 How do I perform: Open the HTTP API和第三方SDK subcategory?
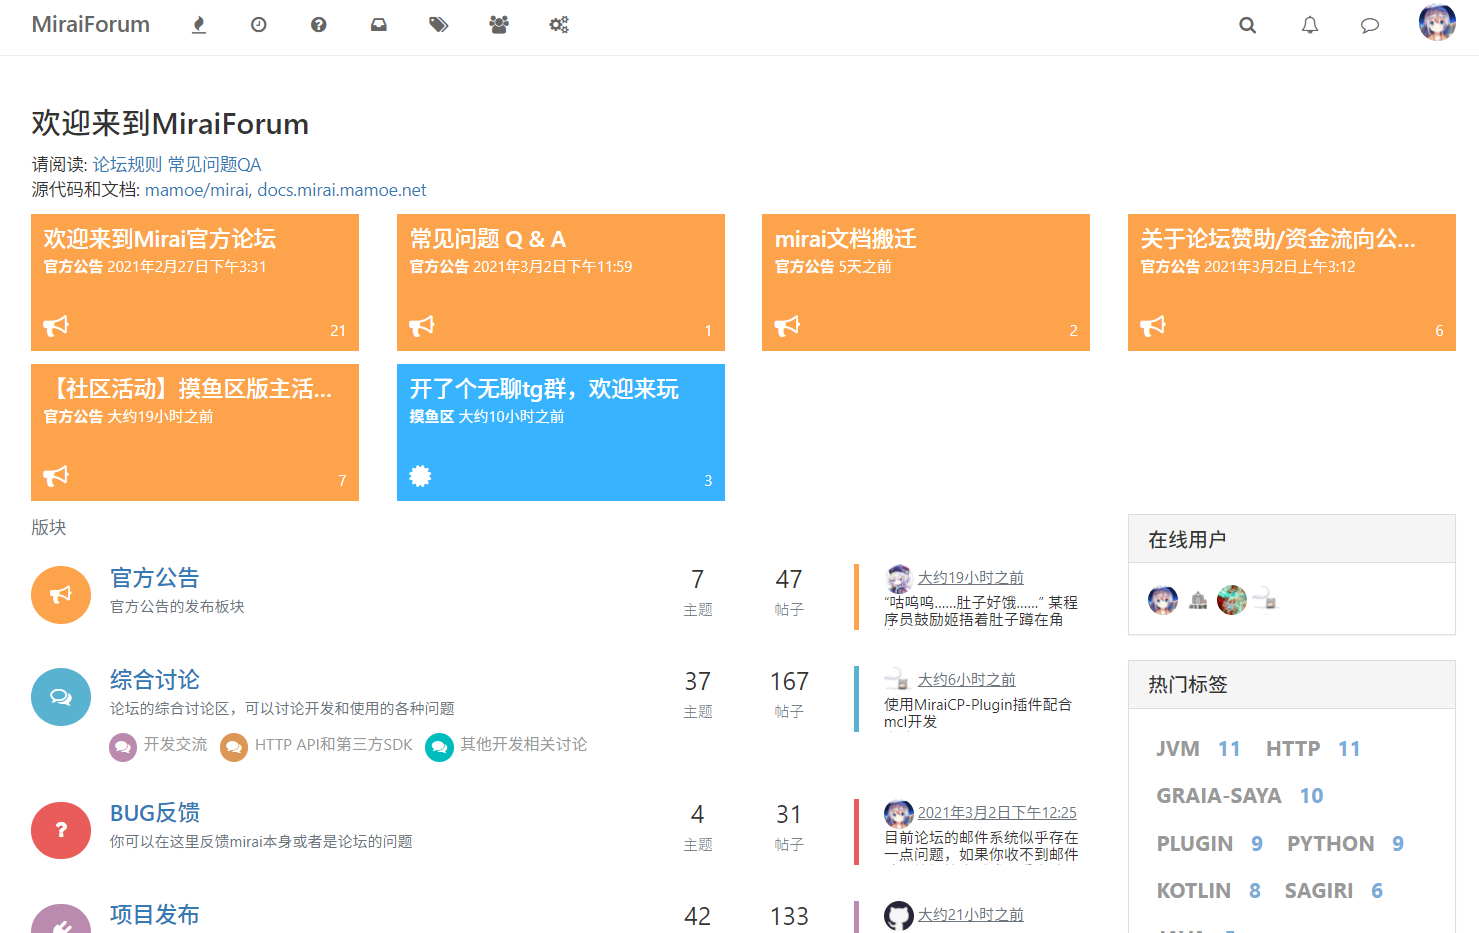333,745
